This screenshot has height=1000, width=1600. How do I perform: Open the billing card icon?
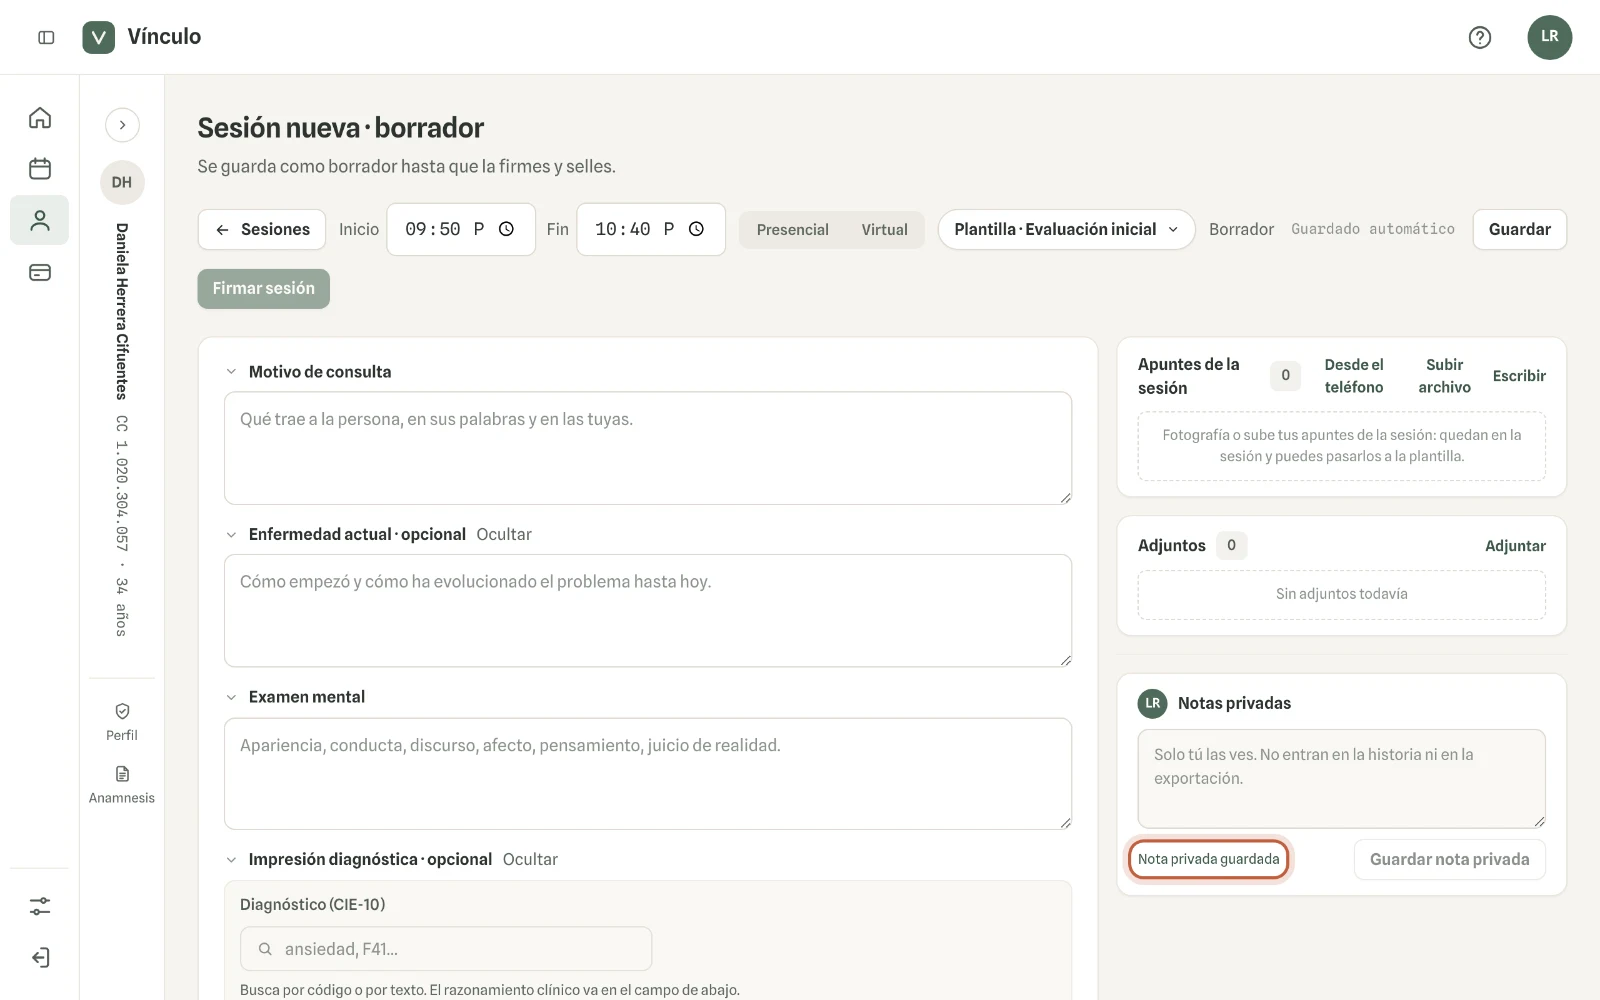(40, 272)
